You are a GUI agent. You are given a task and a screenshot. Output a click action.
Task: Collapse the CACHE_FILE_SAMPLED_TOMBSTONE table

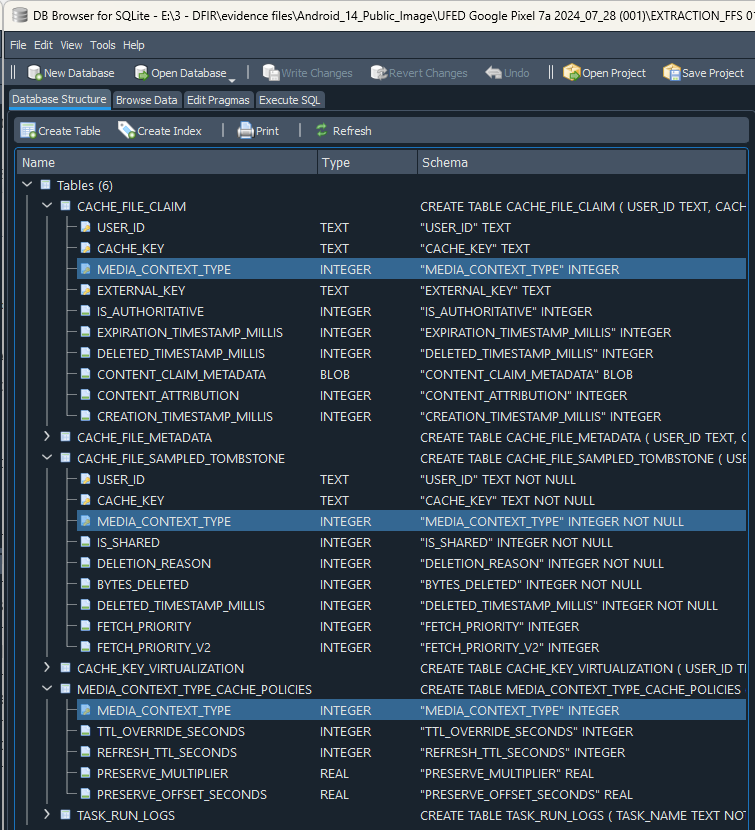click(47, 457)
